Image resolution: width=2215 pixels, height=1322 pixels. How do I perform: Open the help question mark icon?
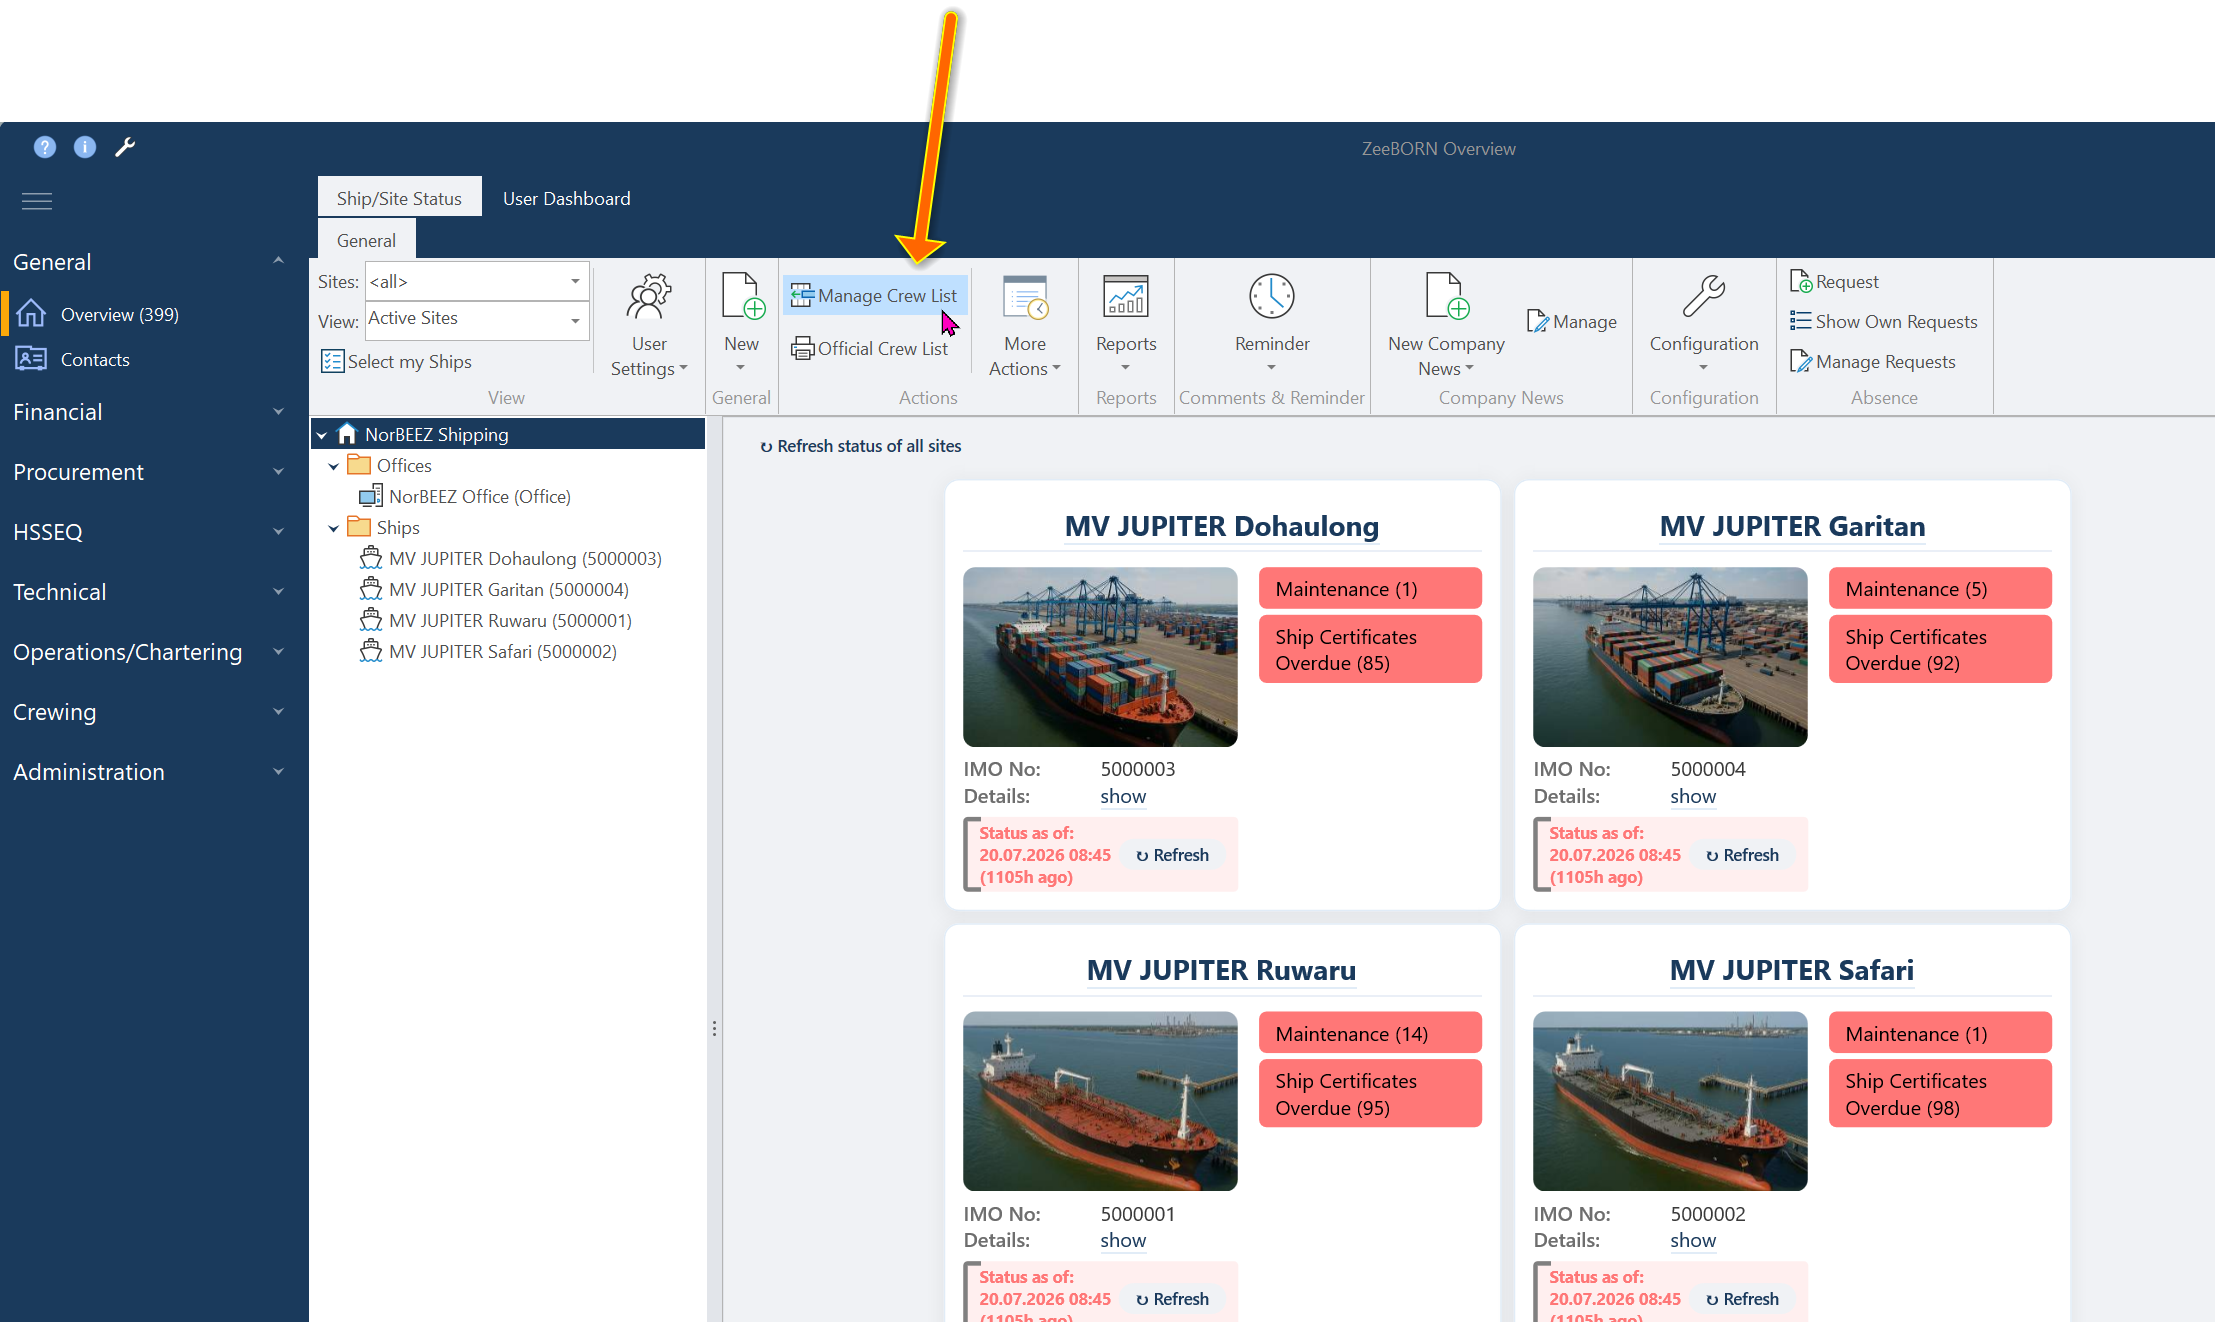(x=45, y=147)
